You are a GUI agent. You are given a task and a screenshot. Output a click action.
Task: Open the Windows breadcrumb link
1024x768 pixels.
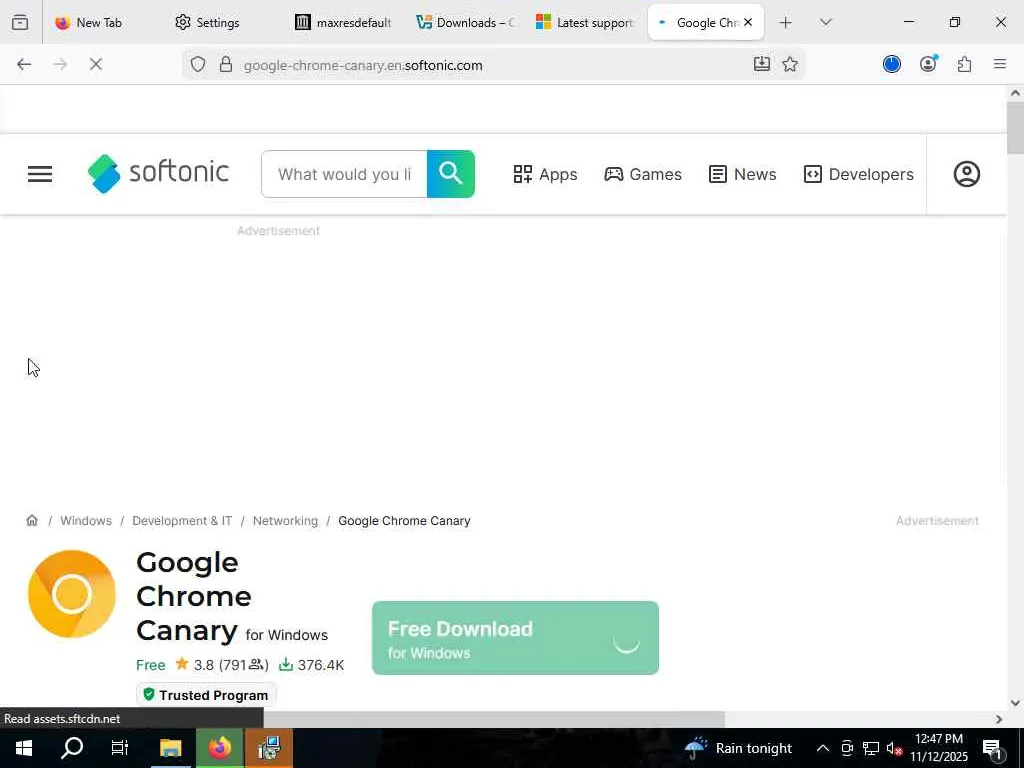click(86, 521)
